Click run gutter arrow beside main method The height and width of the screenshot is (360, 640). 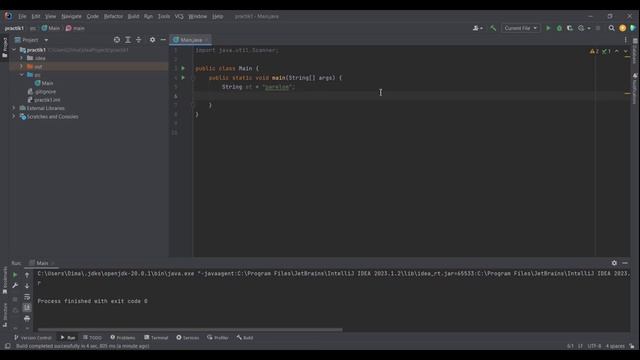[x=183, y=78]
